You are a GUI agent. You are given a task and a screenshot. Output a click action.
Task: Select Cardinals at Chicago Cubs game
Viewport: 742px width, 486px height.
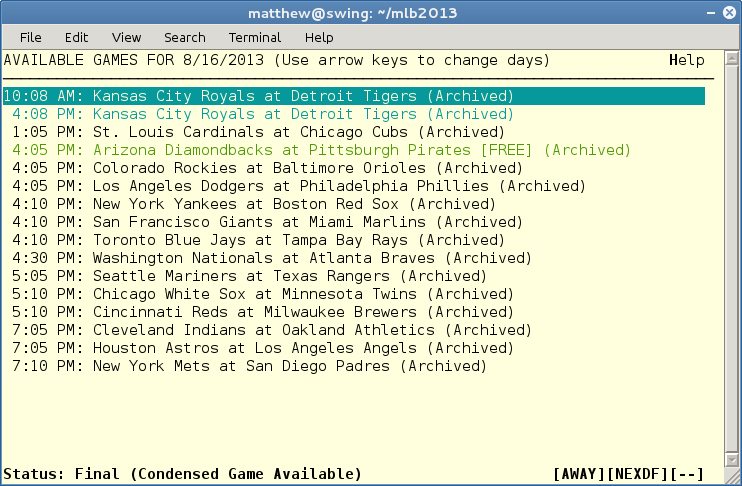click(258, 132)
